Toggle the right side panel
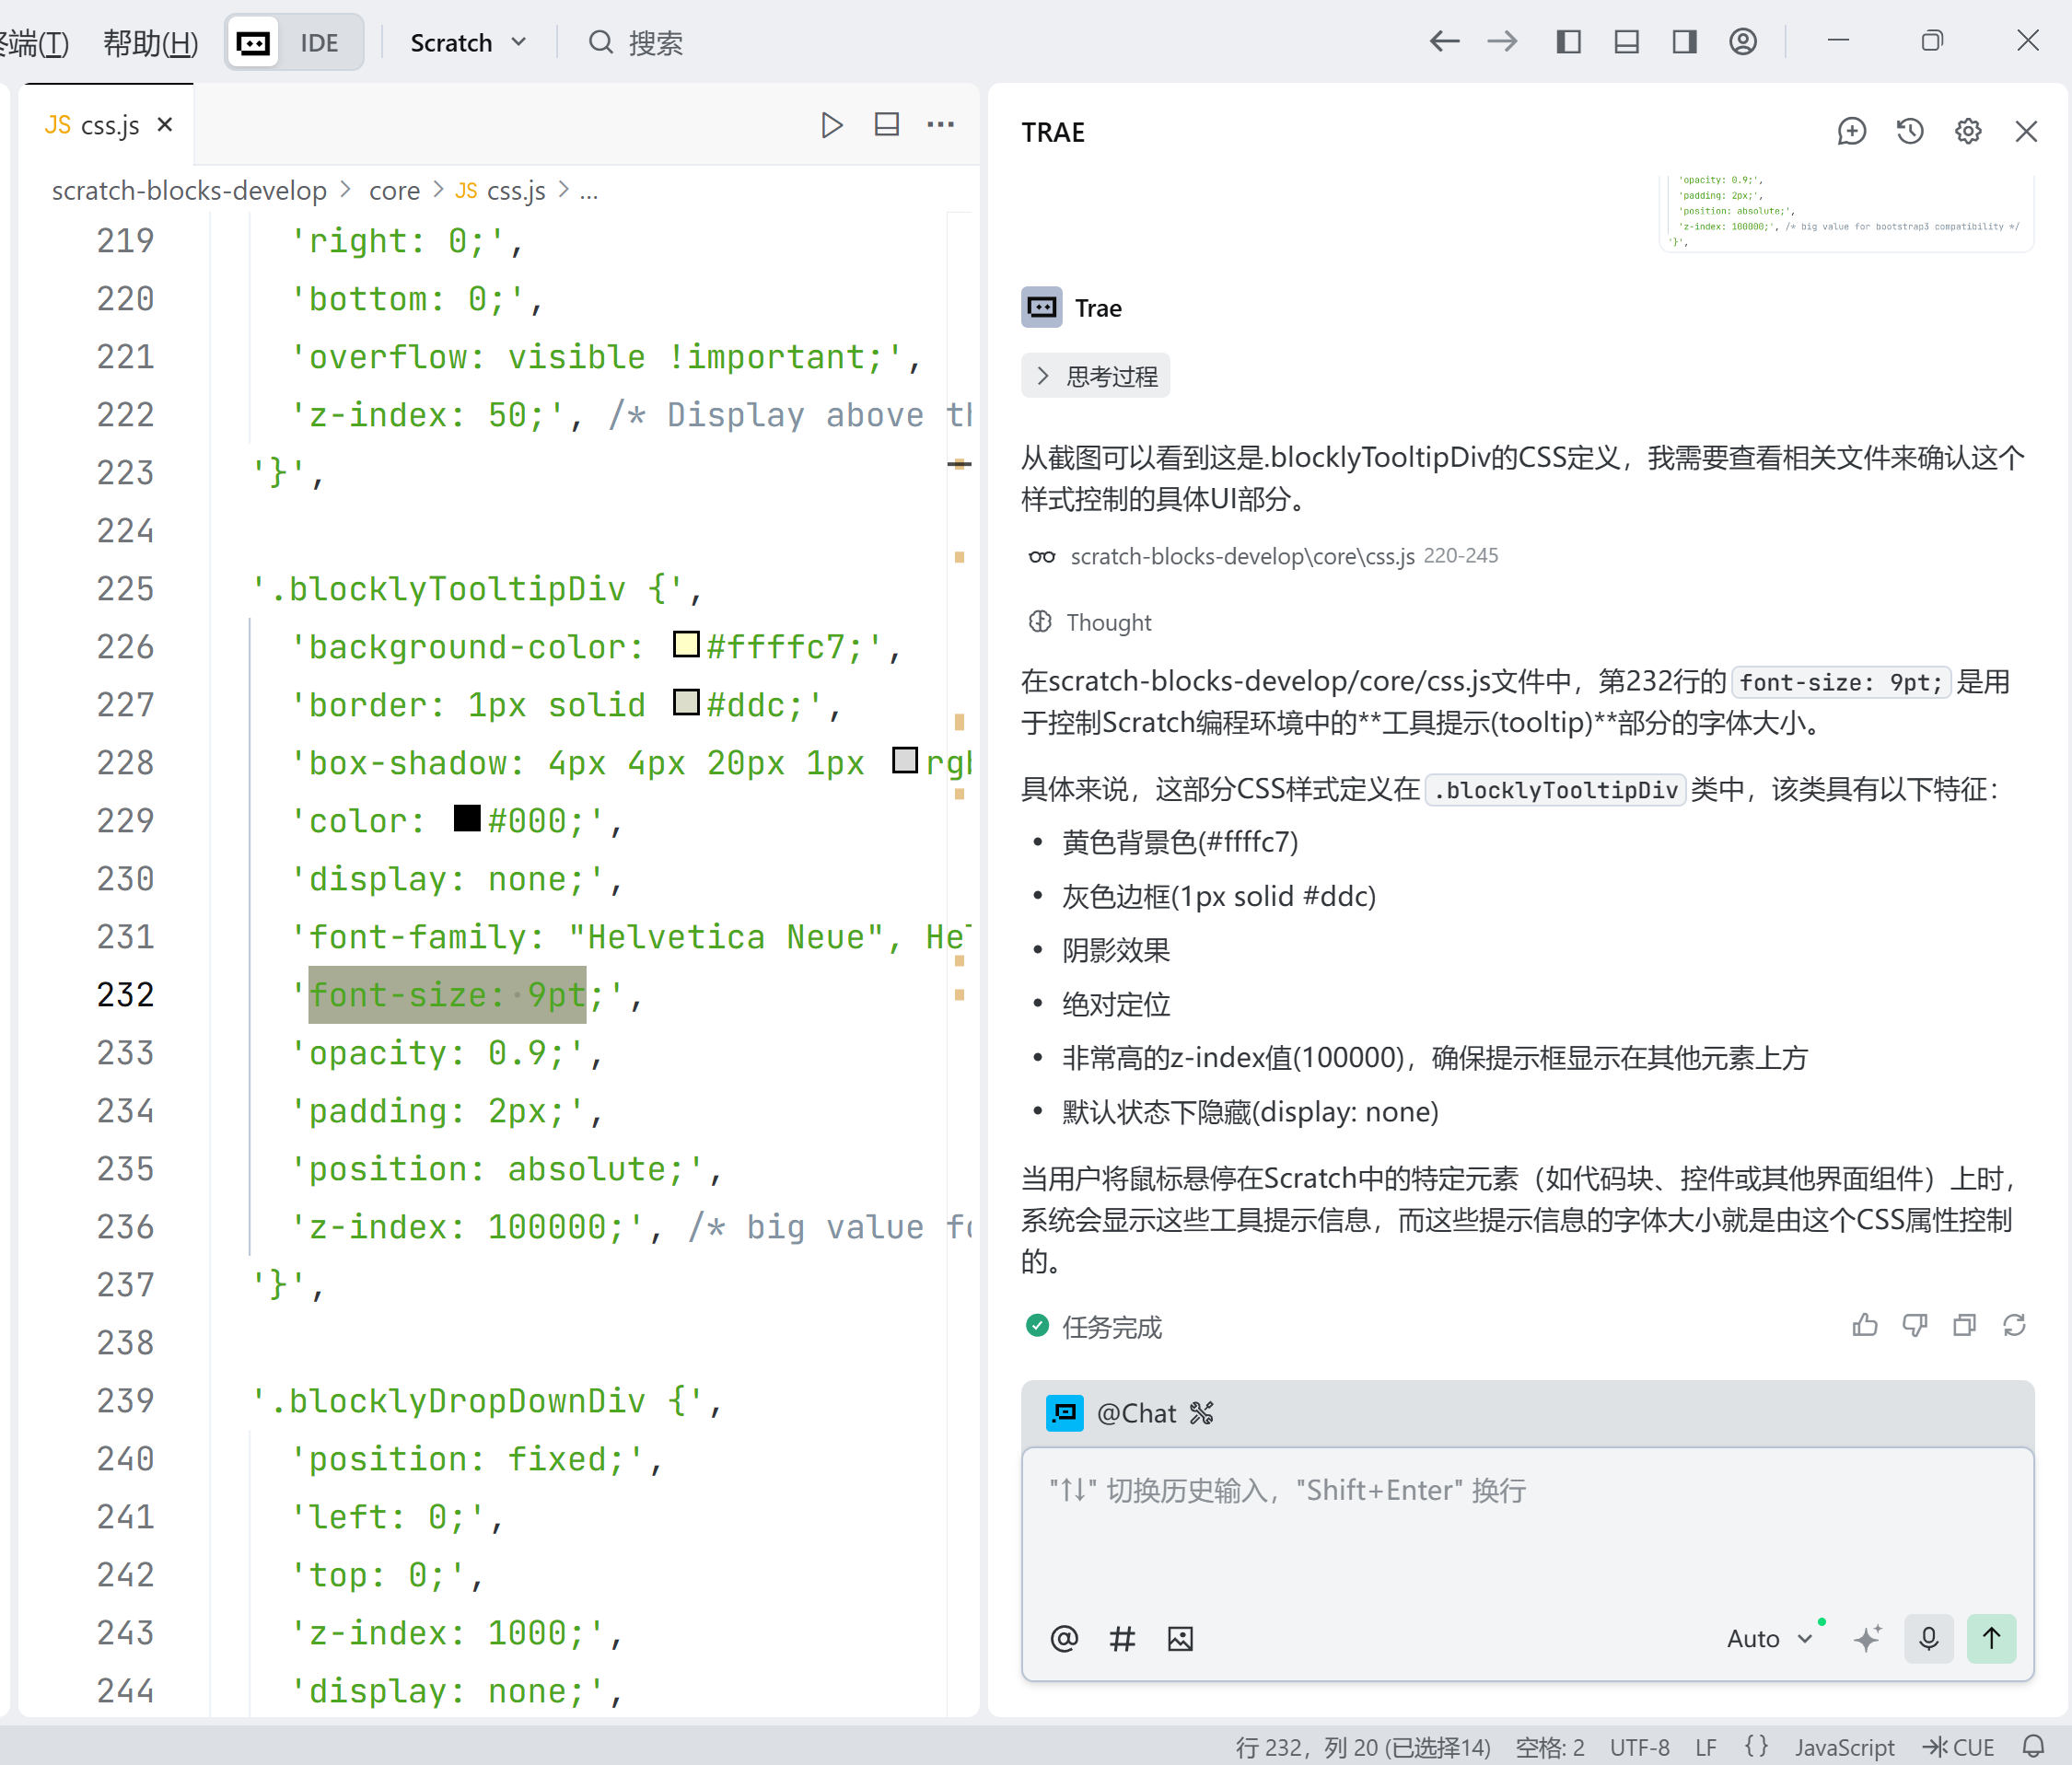This screenshot has width=2072, height=1765. (1684, 42)
